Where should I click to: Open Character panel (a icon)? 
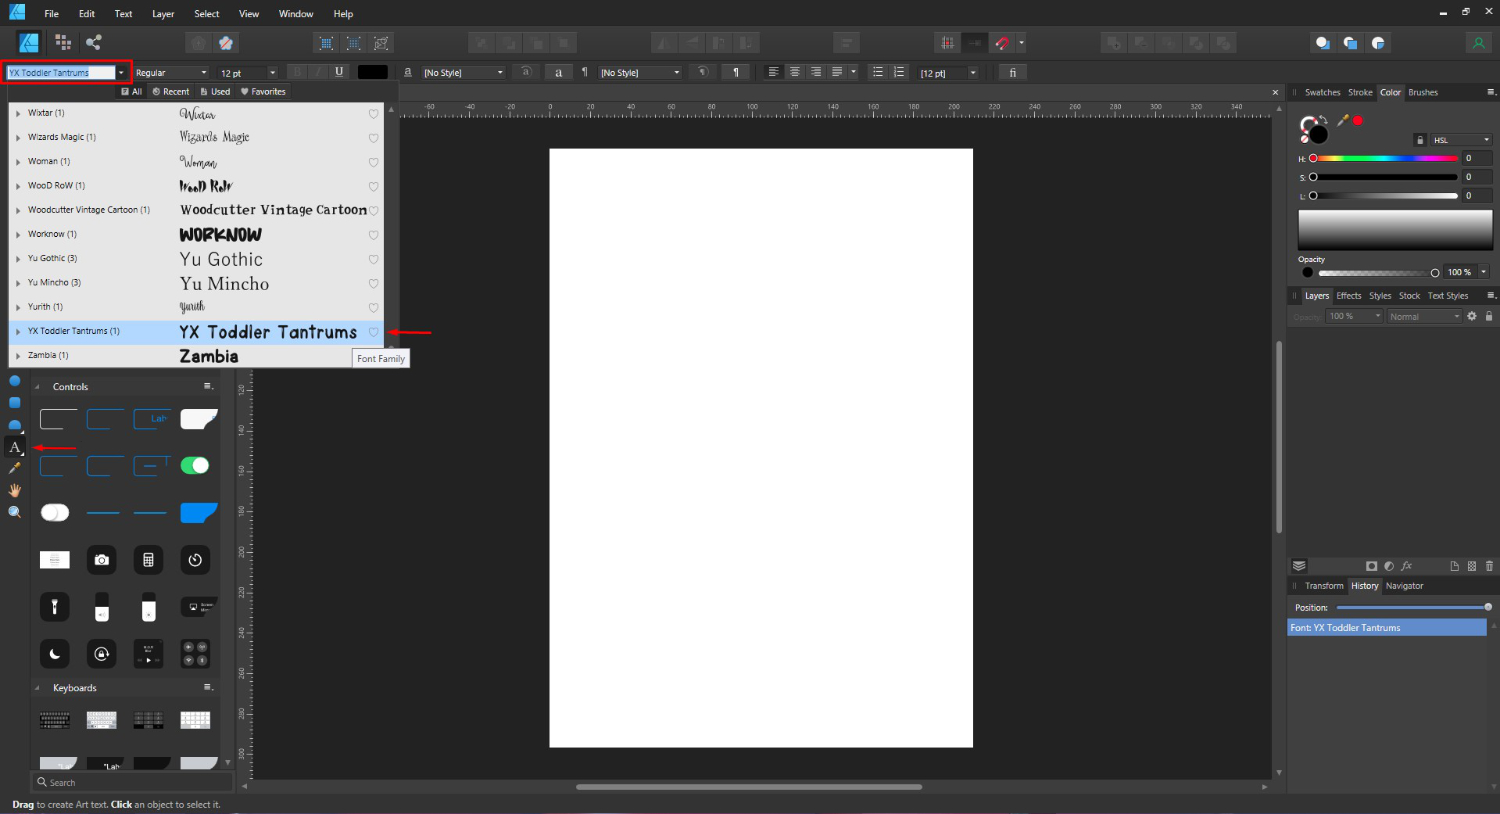(x=558, y=72)
